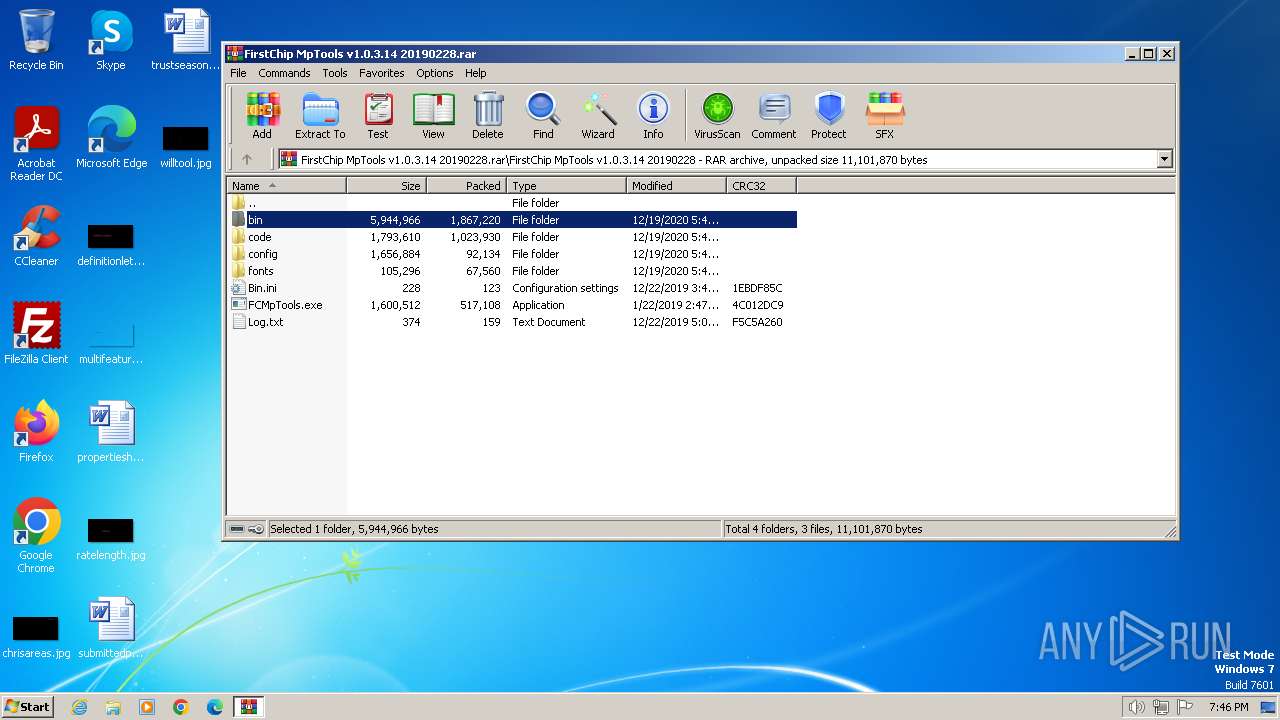Select the Bin.ini file
Image resolution: width=1280 pixels, height=720 pixels.
pos(513,288)
